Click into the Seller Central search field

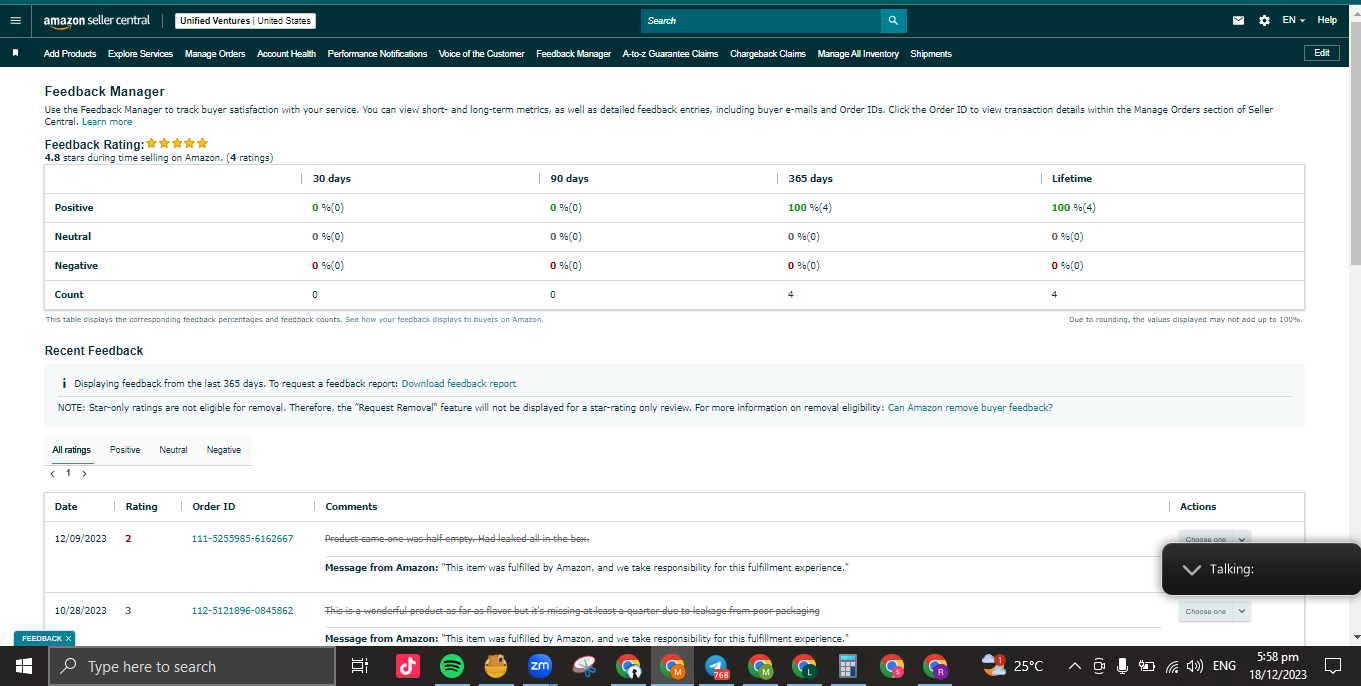(x=761, y=20)
